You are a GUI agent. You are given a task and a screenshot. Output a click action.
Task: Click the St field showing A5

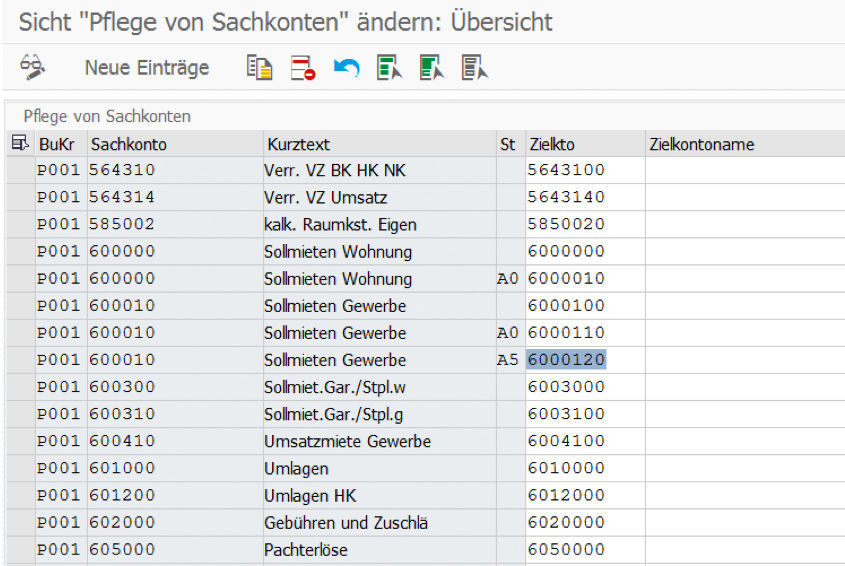click(508, 360)
